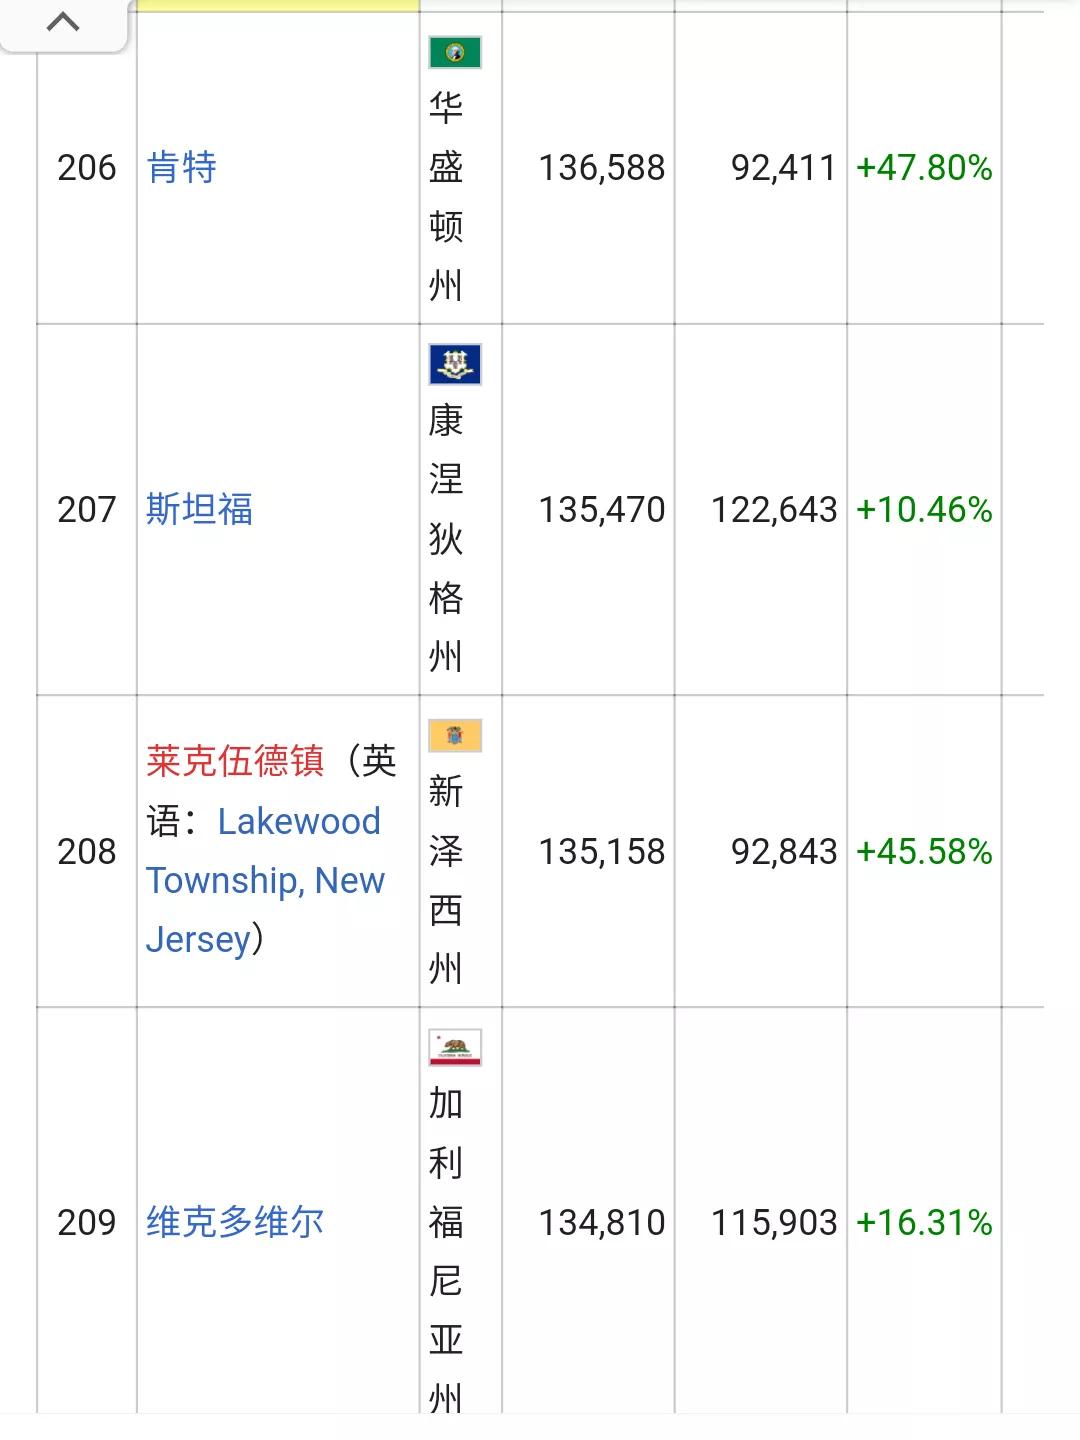Select earlier population 122,643

774,509
